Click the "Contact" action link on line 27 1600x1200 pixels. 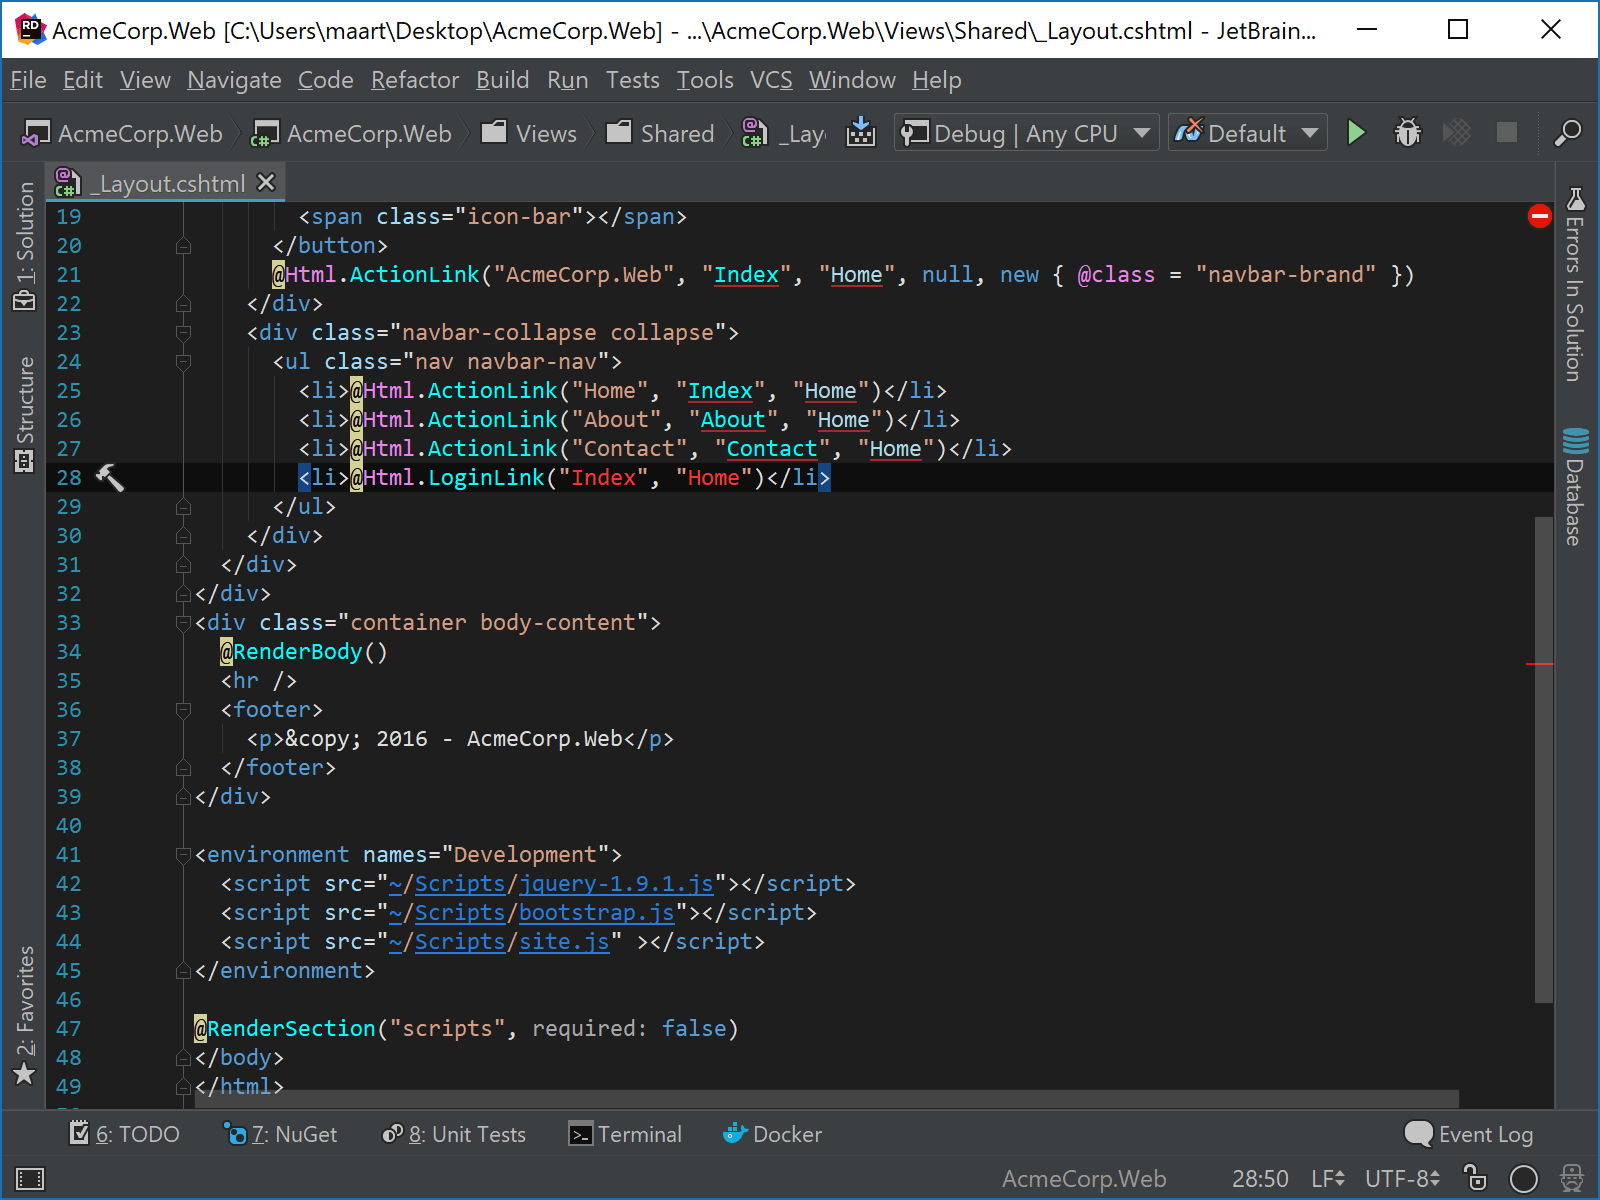coord(772,449)
